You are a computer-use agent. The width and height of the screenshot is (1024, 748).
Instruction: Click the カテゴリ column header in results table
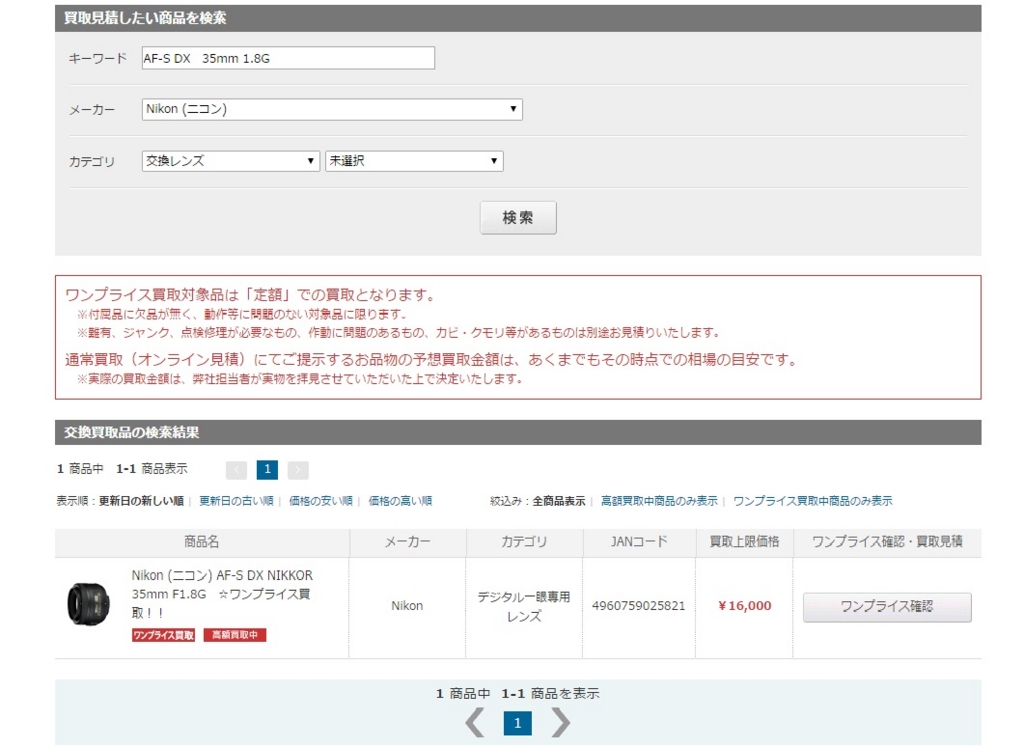pyautogui.click(x=524, y=542)
